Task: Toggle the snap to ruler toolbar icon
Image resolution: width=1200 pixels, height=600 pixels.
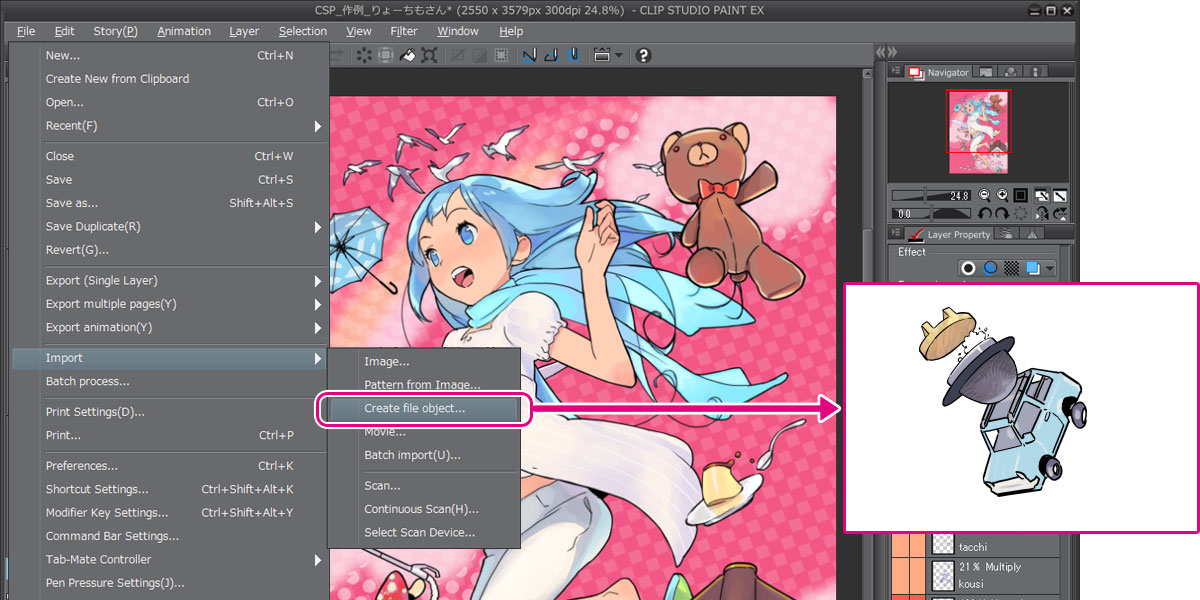Action: click(x=529, y=55)
